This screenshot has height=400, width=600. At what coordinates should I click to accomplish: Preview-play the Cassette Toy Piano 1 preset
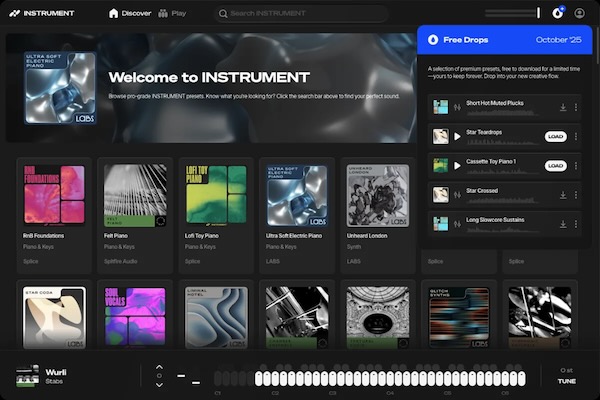[457, 165]
